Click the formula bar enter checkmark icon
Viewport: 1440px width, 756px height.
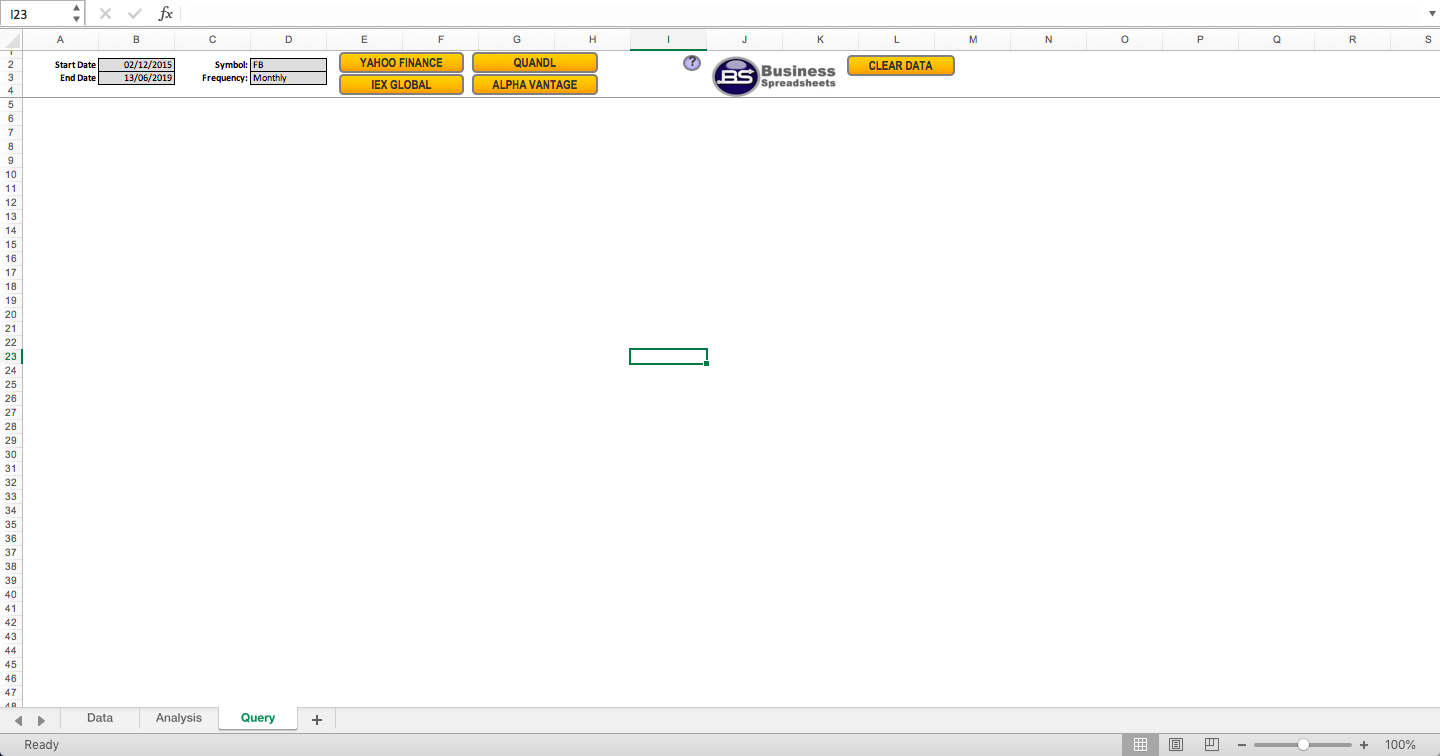tap(135, 14)
